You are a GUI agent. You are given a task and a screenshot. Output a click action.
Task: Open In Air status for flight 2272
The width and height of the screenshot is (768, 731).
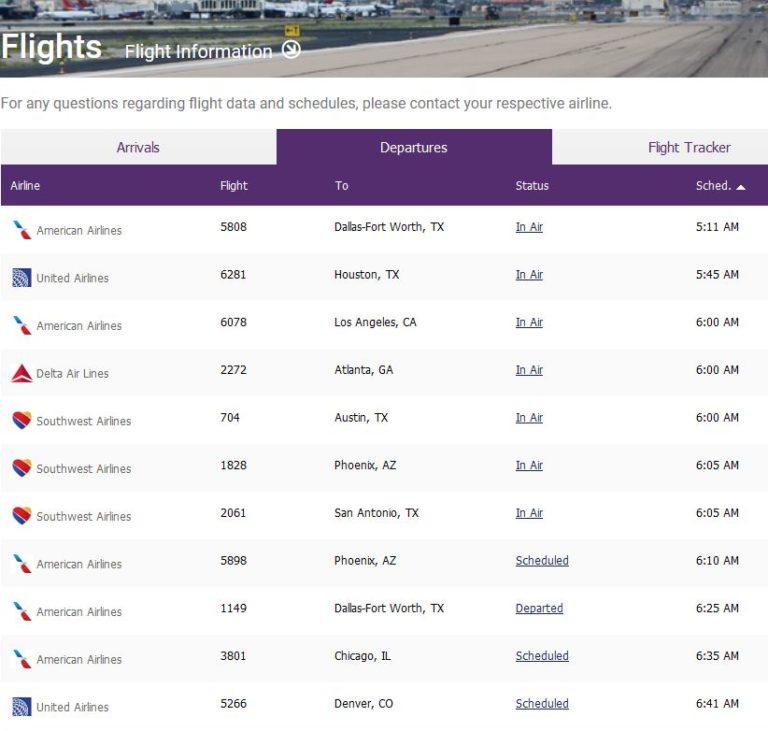click(x=529, y=370)
